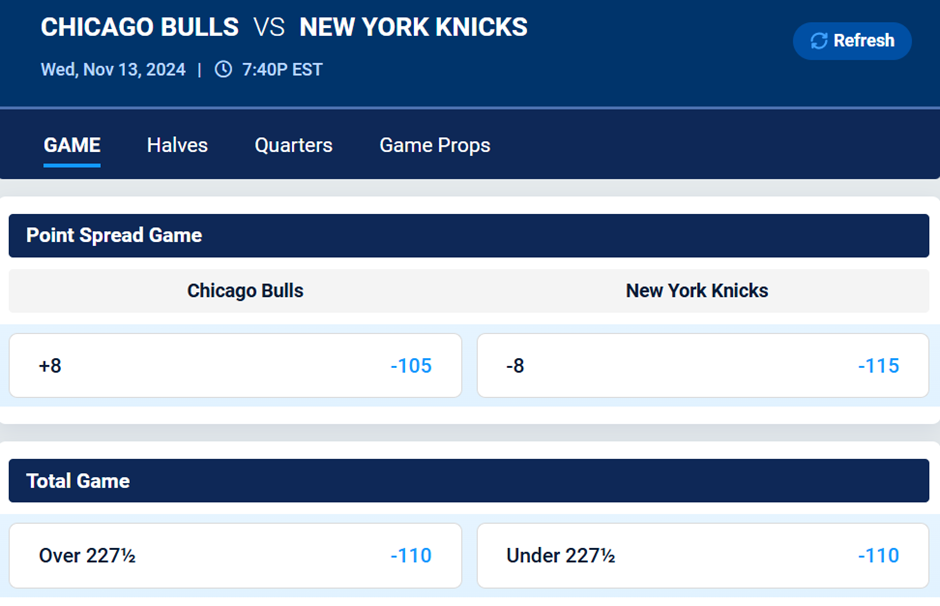Click the New York Knicks column header
The width and height of the screenshot is (940, 606).
(x=697, y=291)
